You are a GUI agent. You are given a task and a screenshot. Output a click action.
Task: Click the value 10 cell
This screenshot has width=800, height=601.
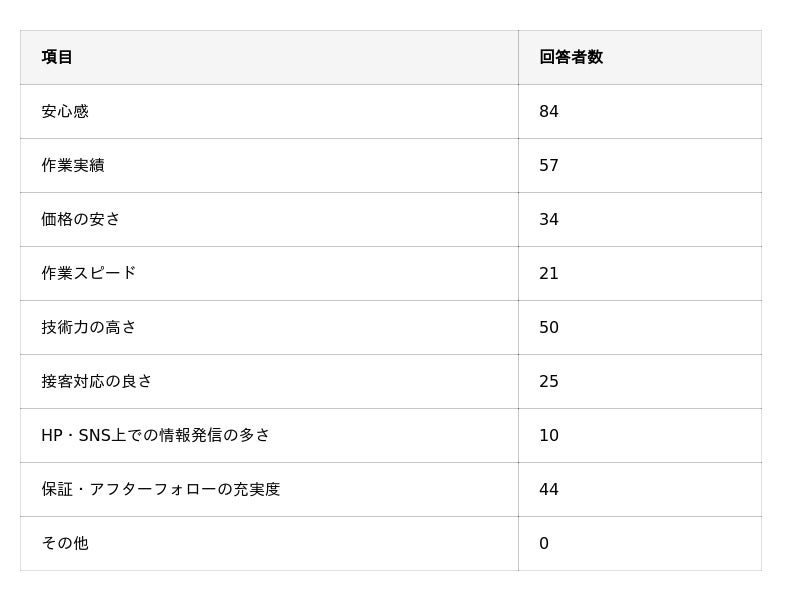549,435
